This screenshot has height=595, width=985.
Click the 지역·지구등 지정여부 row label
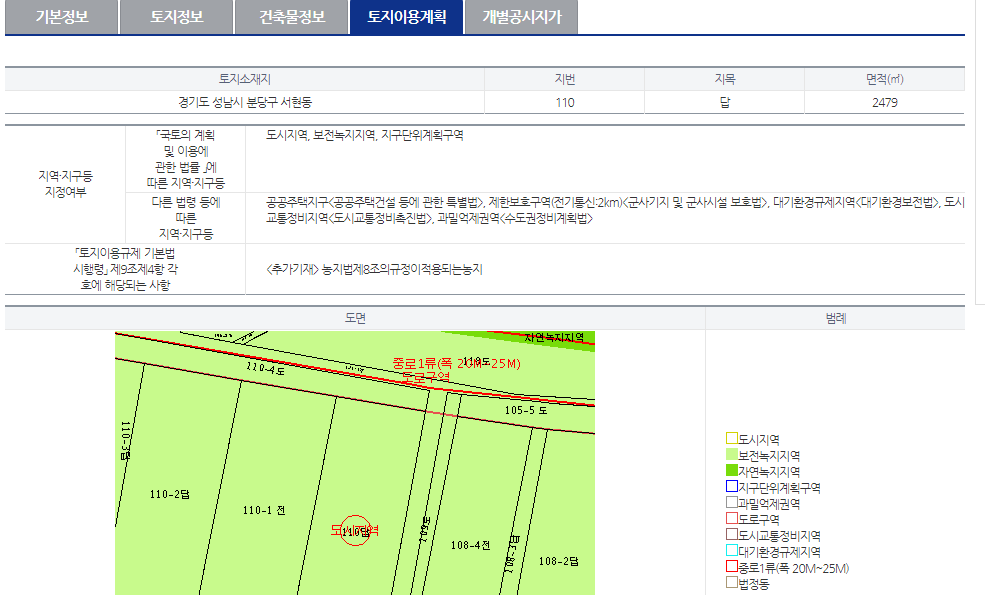click(x=65, y=183)
